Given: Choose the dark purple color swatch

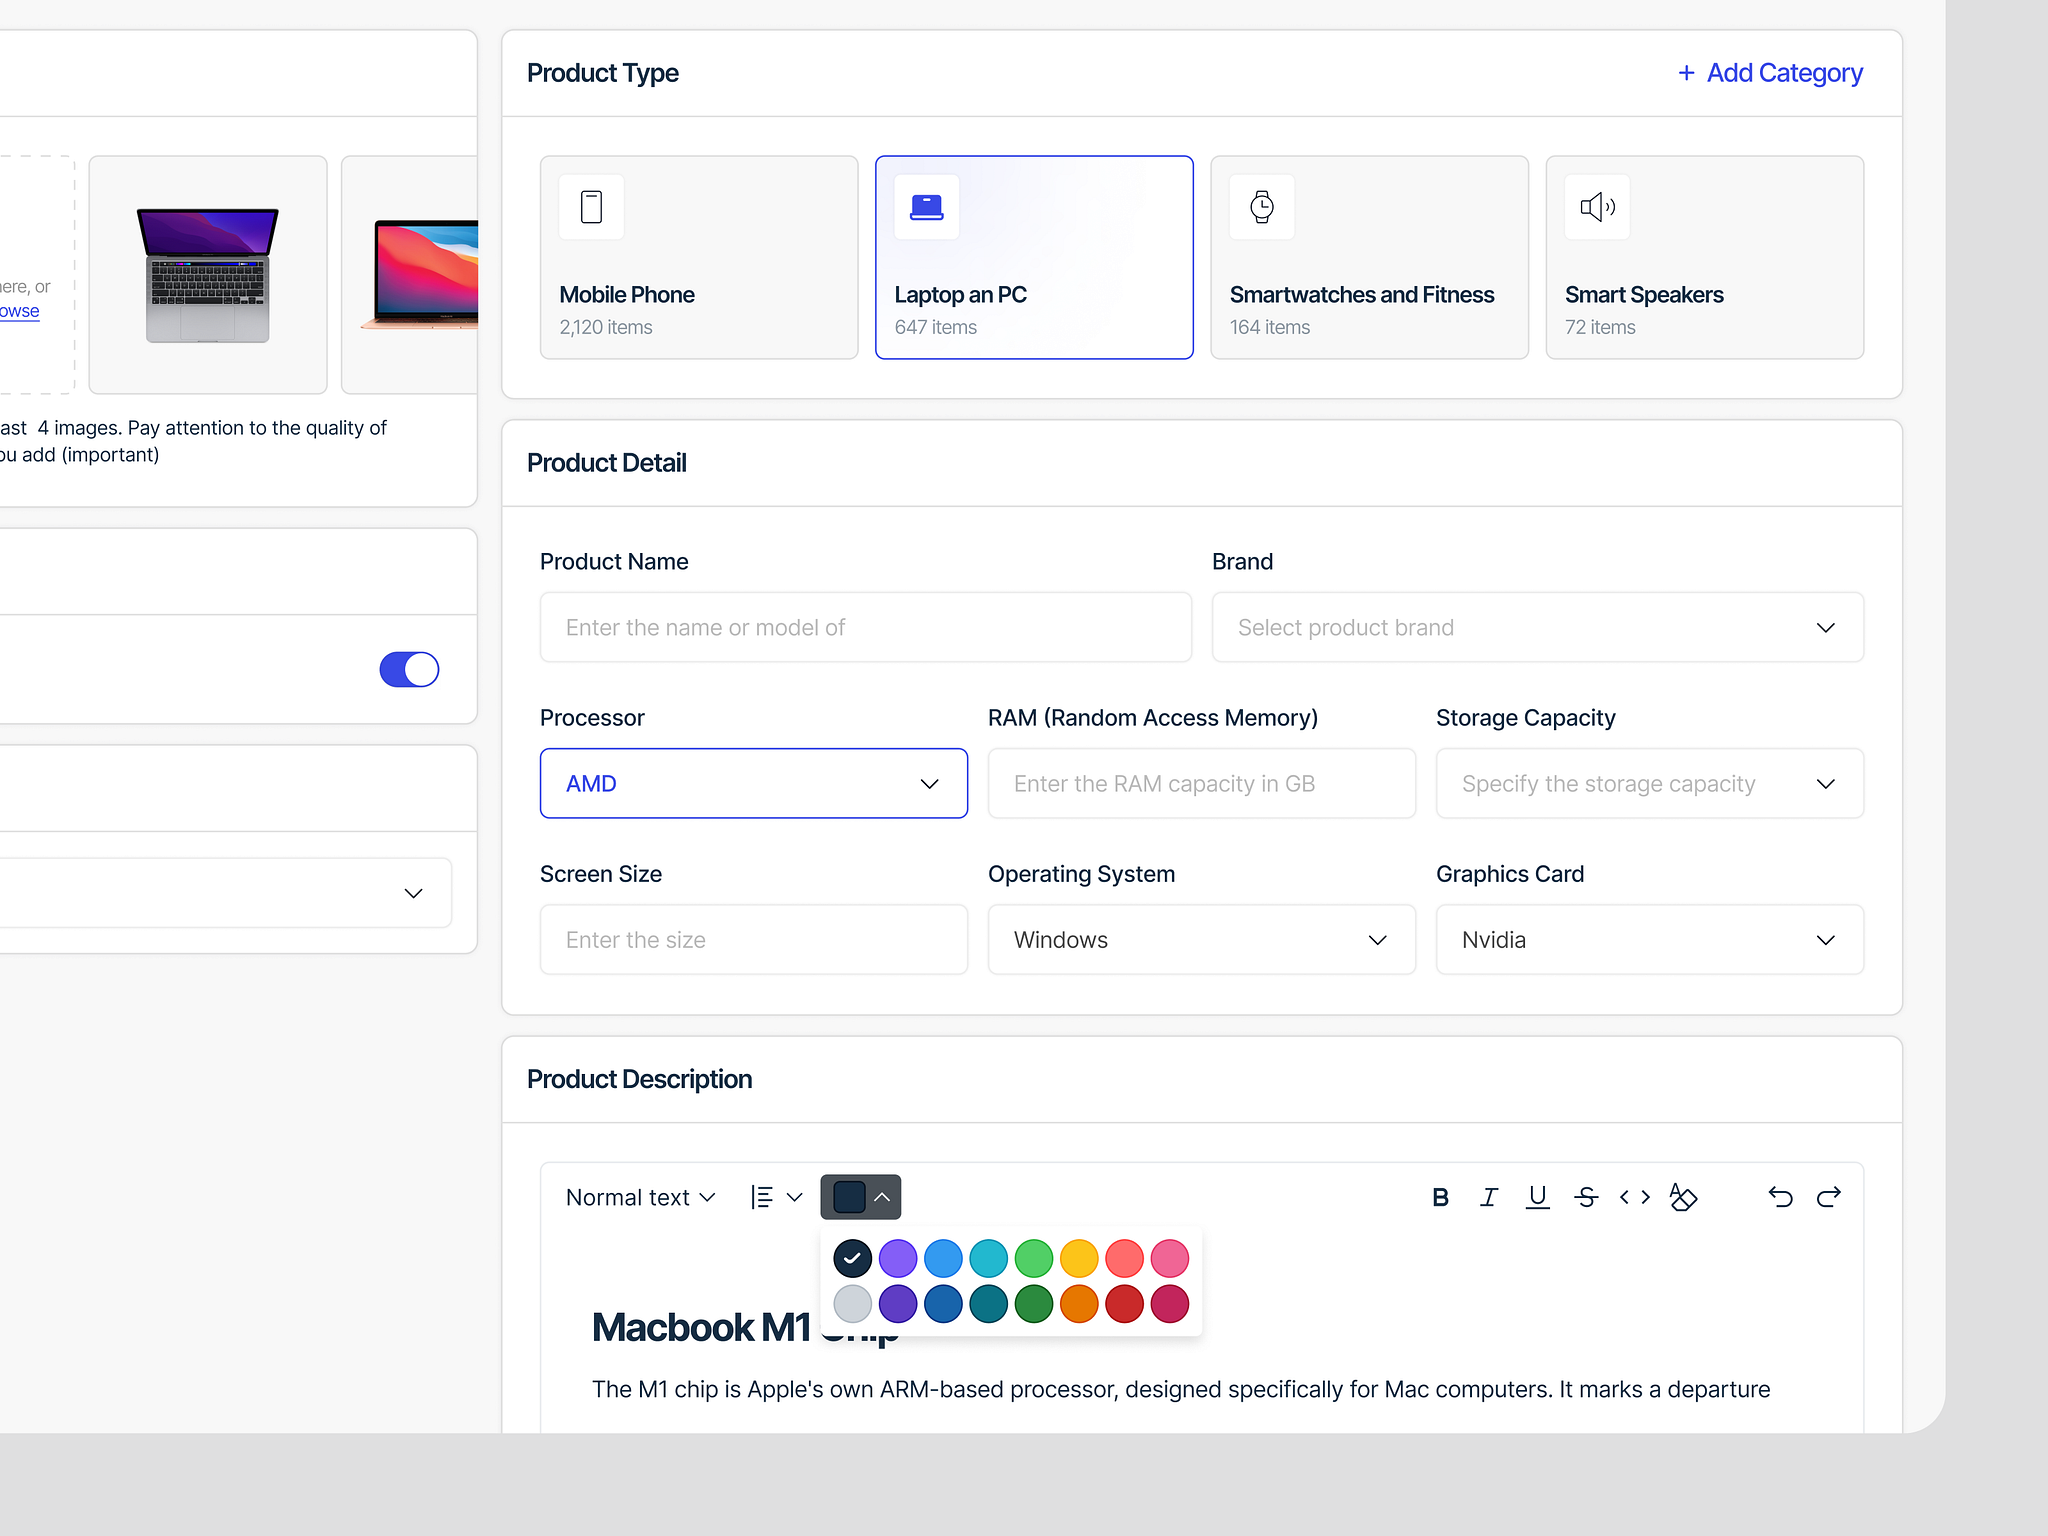Looking at the screenshot, I should [x=898, y=1304].
